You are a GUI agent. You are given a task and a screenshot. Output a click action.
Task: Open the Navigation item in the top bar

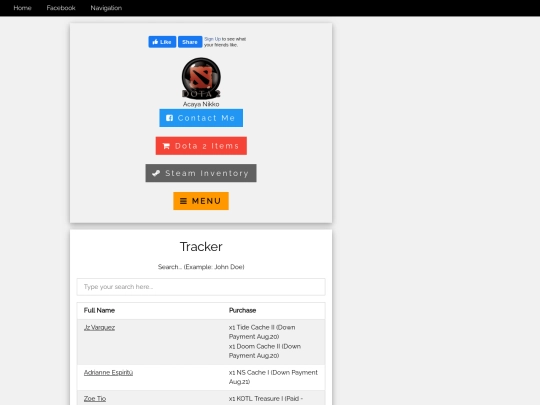(x=106, y=8)
